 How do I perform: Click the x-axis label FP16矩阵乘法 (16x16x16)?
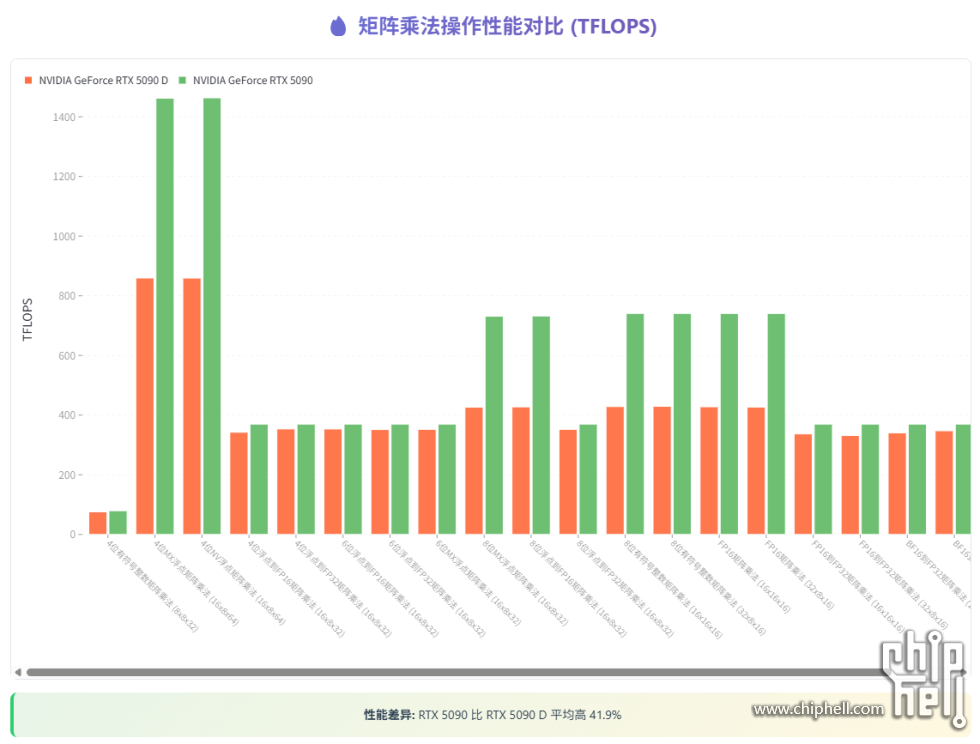(754, 576)
